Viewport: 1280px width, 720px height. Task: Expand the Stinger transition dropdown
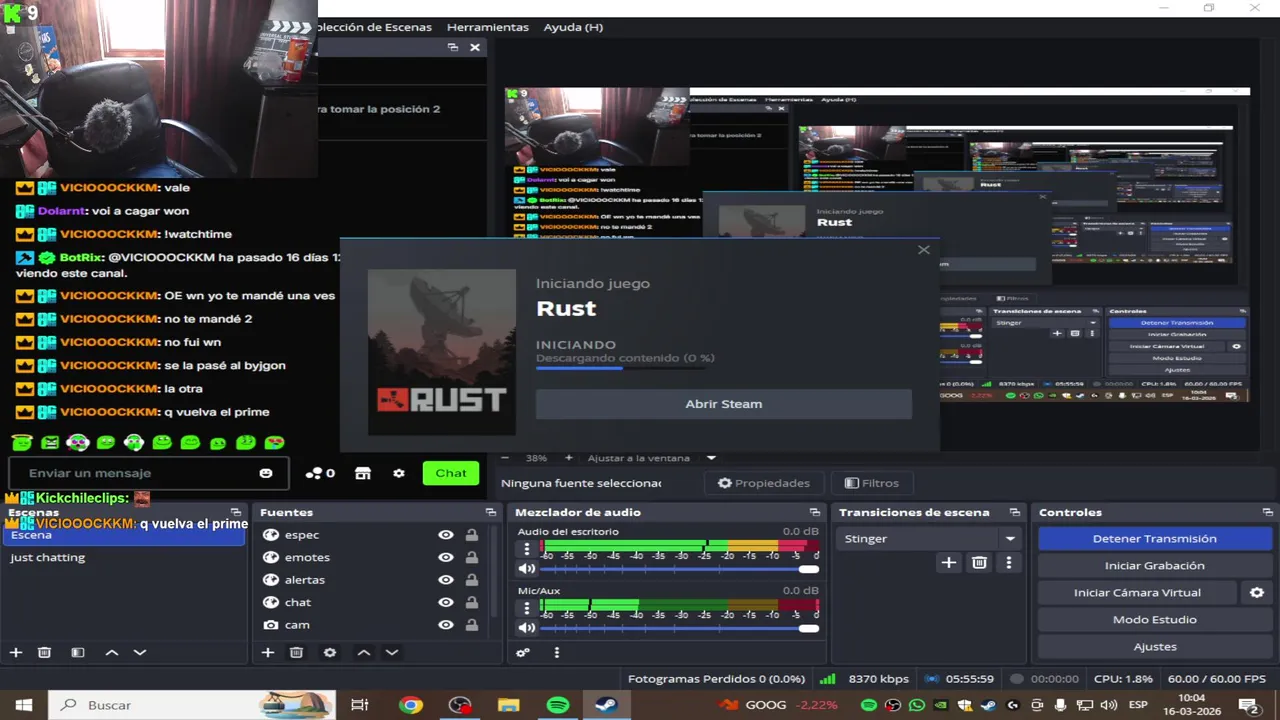1010,538
